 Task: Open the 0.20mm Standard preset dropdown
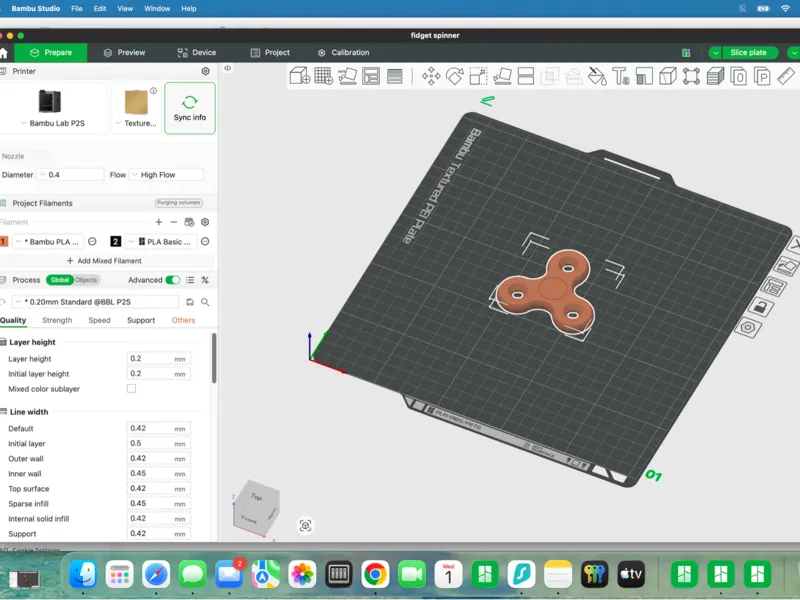95,302
